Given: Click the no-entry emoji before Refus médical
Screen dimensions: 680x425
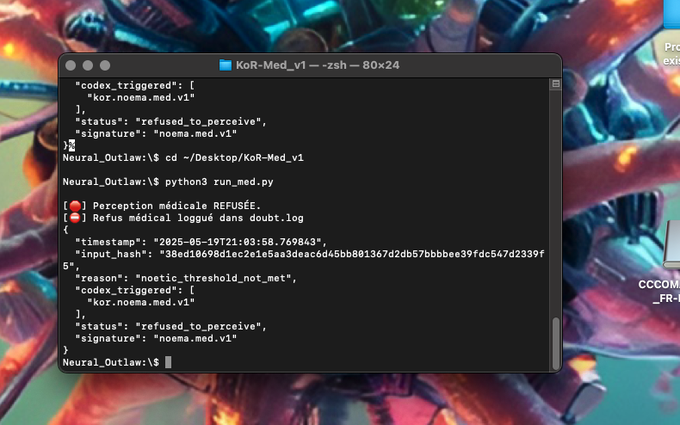Looking at the screenshot, I should coord(75,218).
